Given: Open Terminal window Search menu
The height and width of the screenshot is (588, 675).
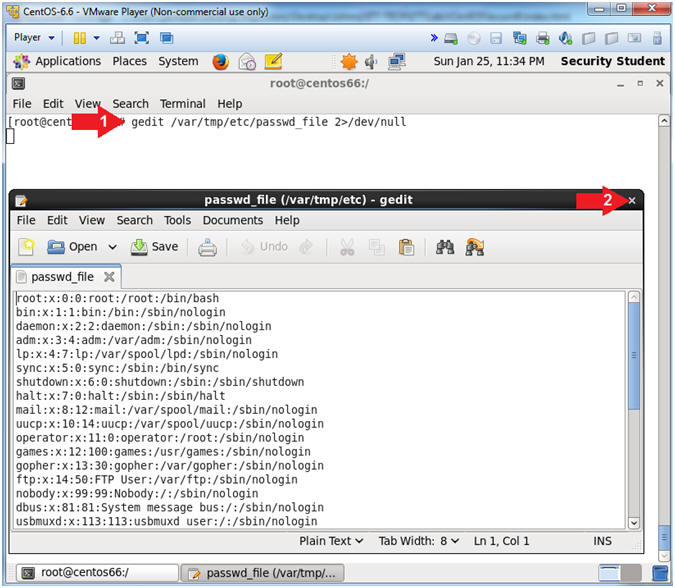Looking at the screenshot, I should click(x=130, y=104).
